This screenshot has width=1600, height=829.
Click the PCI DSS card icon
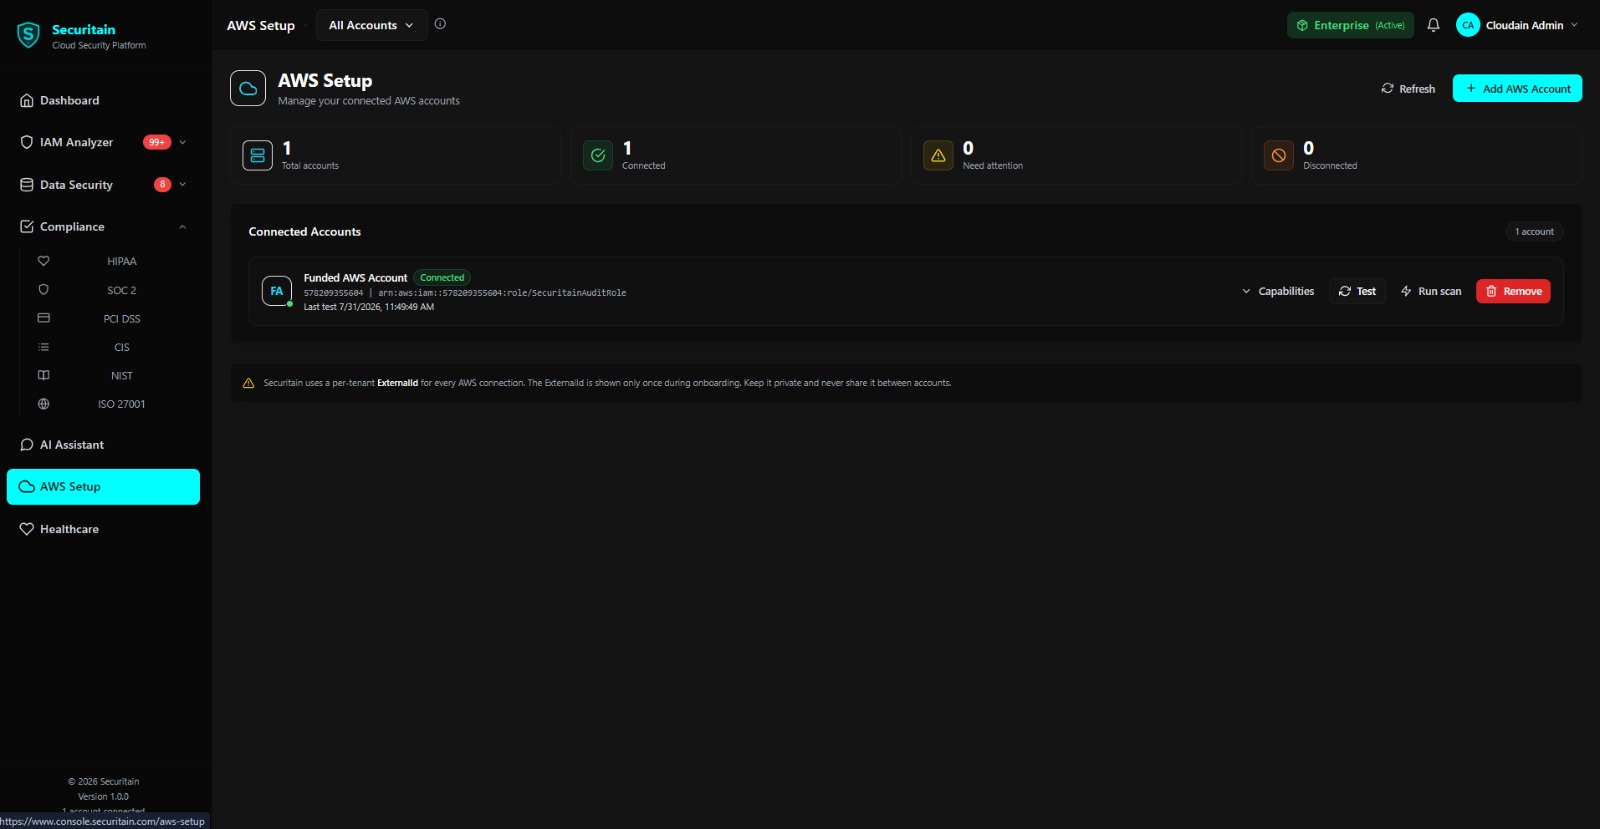coord(43,318)
